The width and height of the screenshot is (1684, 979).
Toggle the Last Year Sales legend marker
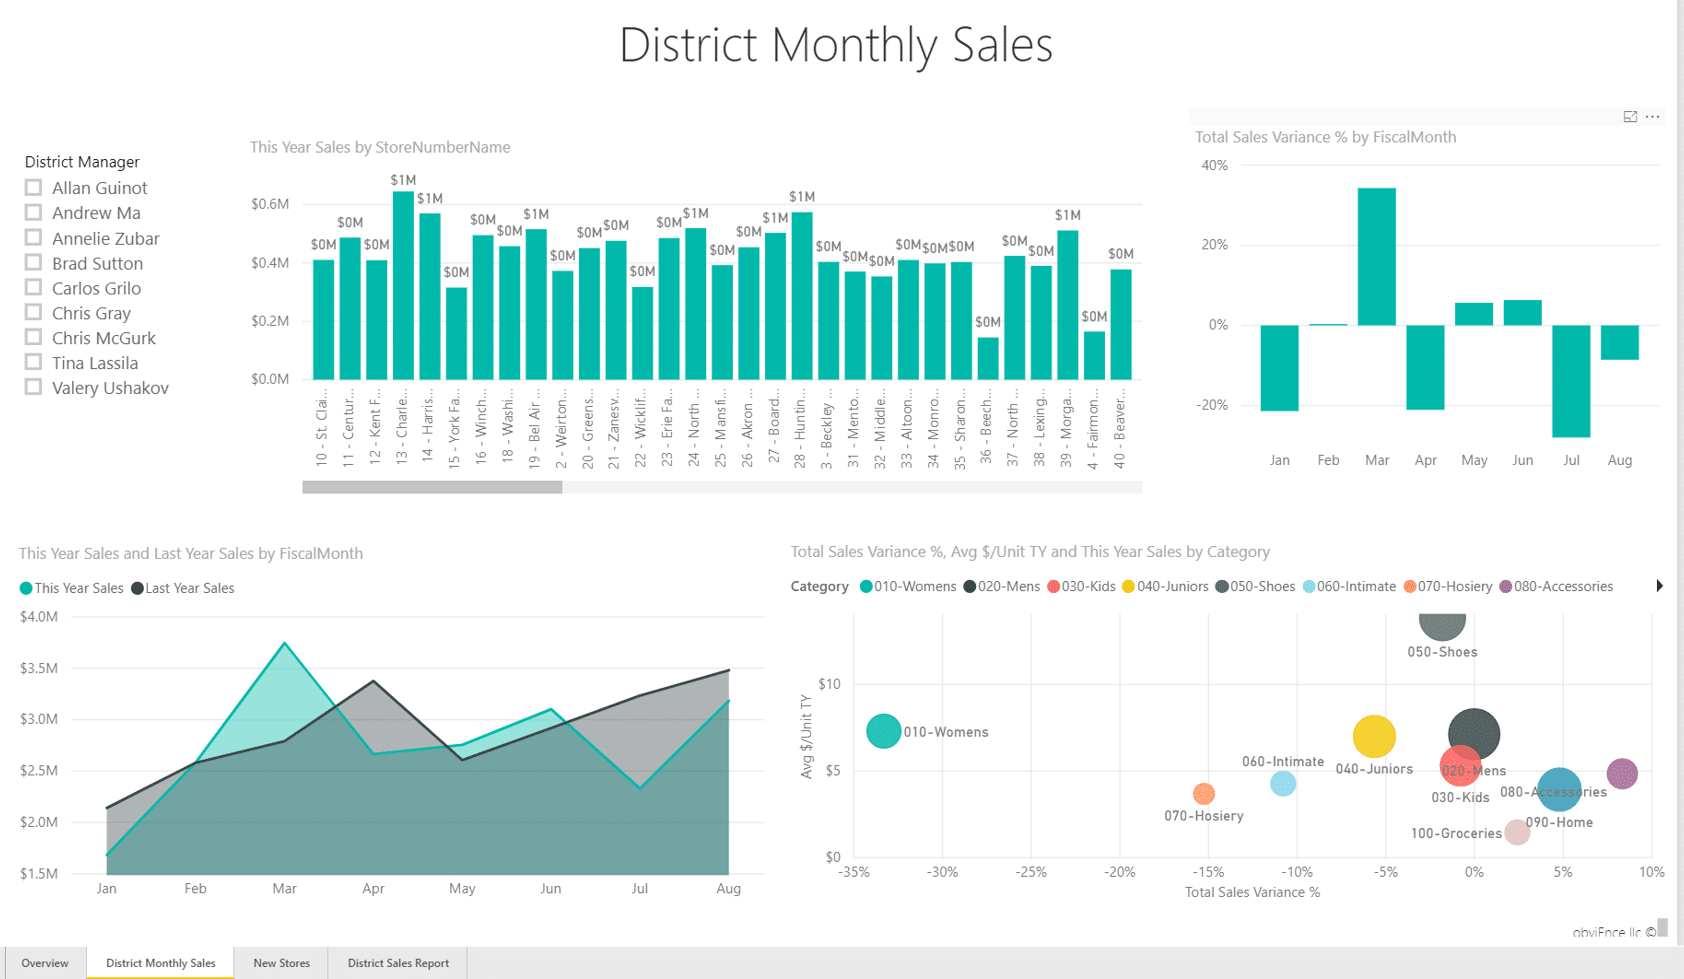point(136,588)
